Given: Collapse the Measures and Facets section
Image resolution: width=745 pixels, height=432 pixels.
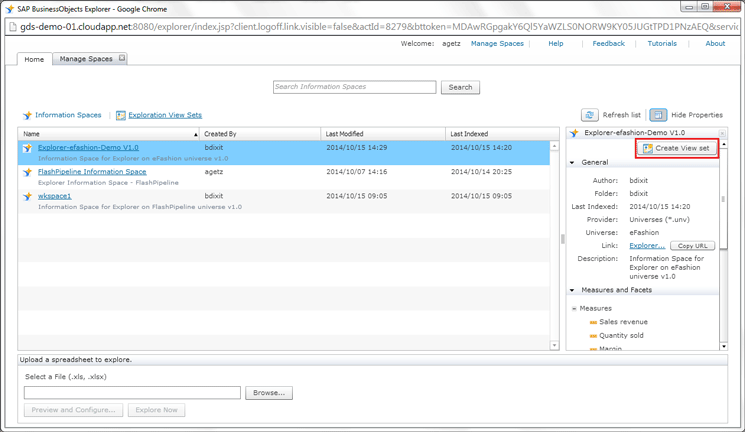Looking at the screenshot, I should [573, 291].
